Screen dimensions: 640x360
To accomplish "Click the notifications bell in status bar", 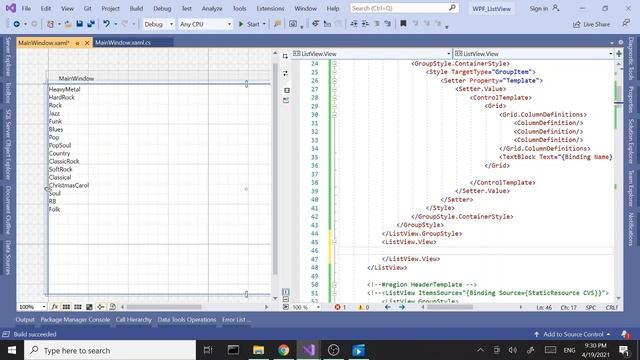I will click(x=626, y=334).
